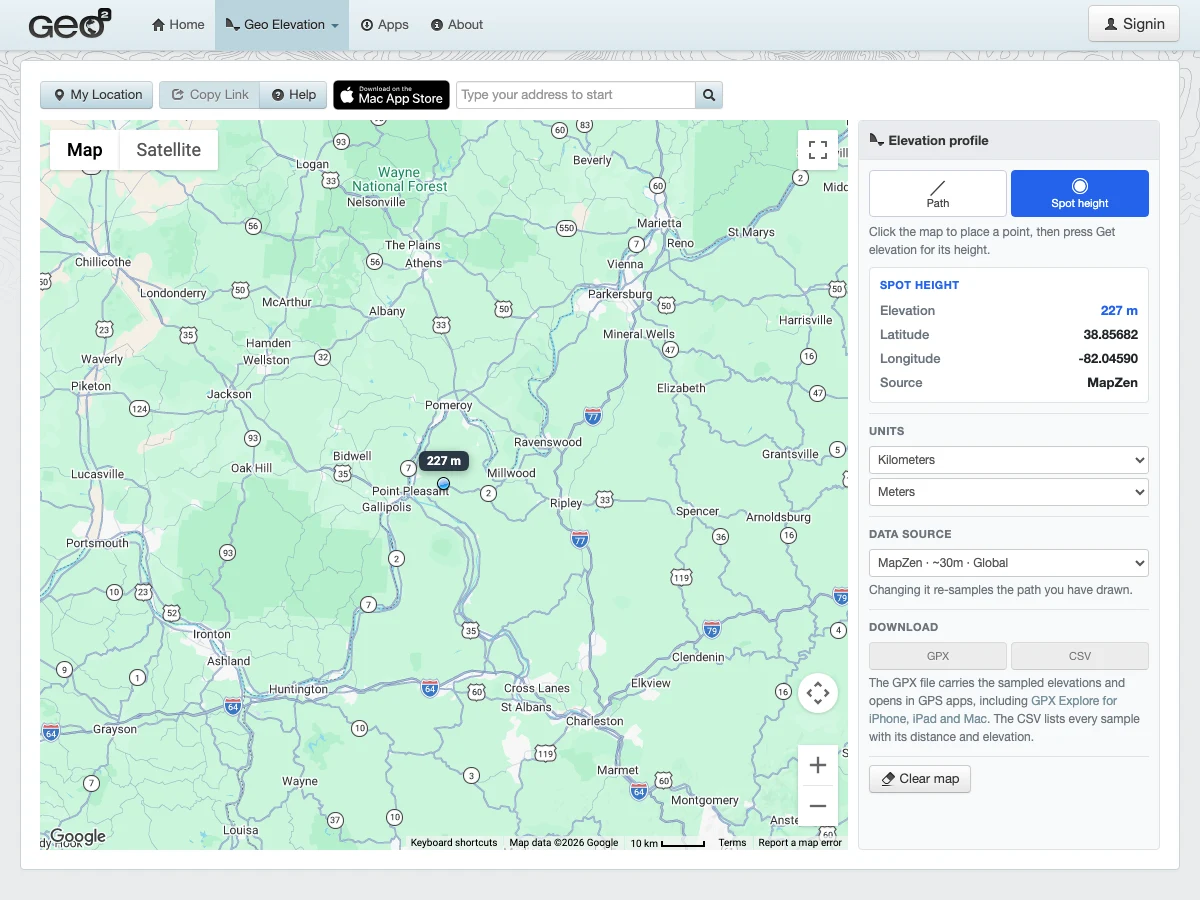Download the CSV file
Viewport: 1200px width, 900px height.
pos(1080,656)
